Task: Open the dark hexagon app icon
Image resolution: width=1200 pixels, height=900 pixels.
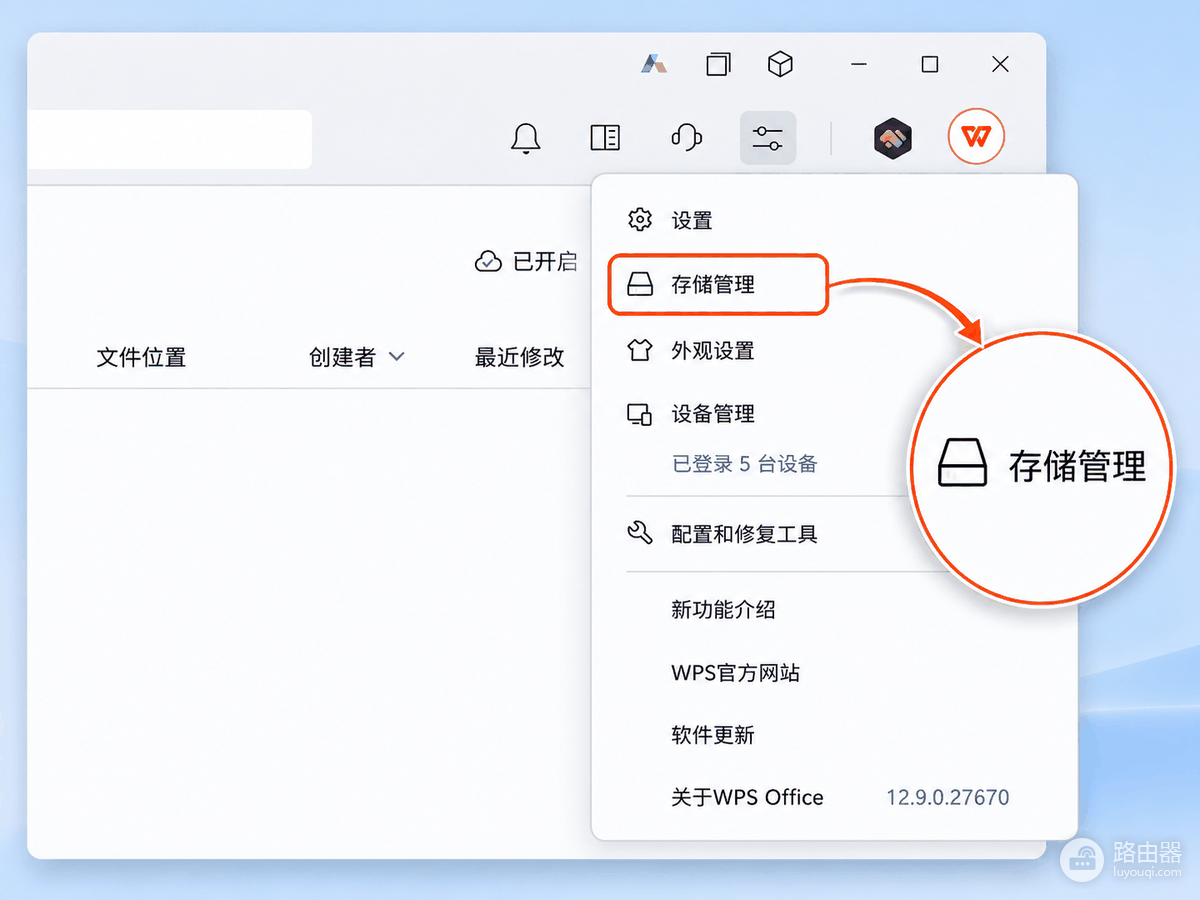Action: pos(893,138)
